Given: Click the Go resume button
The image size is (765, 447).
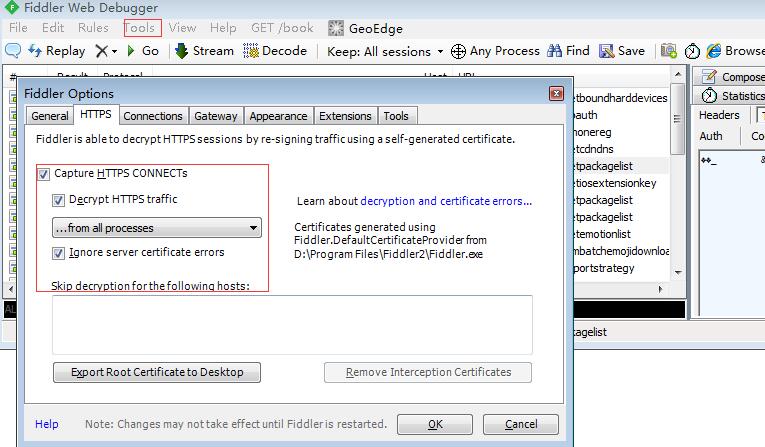Looking at the screenshot, I should (x=142, y=51).
